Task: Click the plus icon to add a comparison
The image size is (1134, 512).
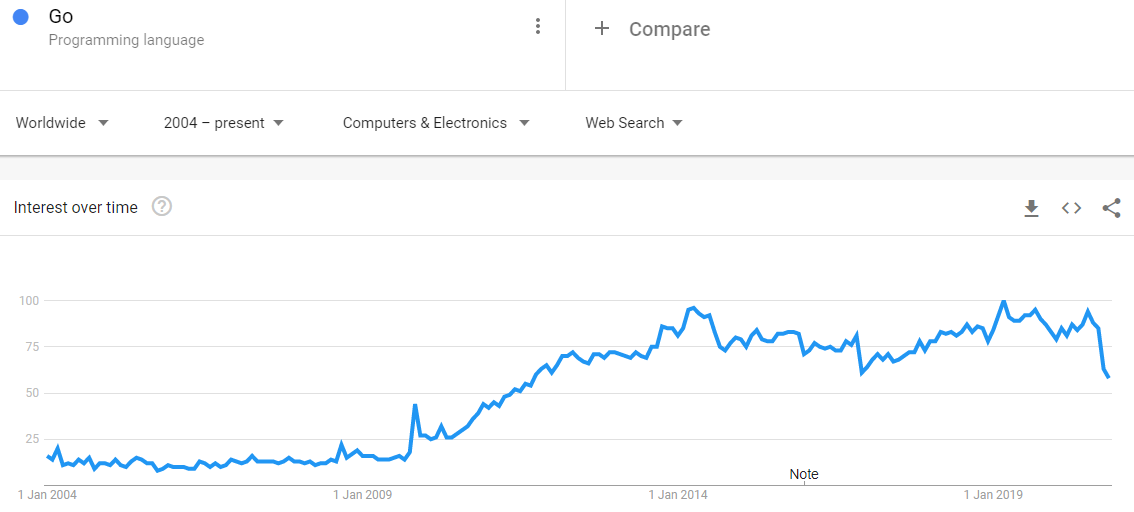Action: coord(602,28)
